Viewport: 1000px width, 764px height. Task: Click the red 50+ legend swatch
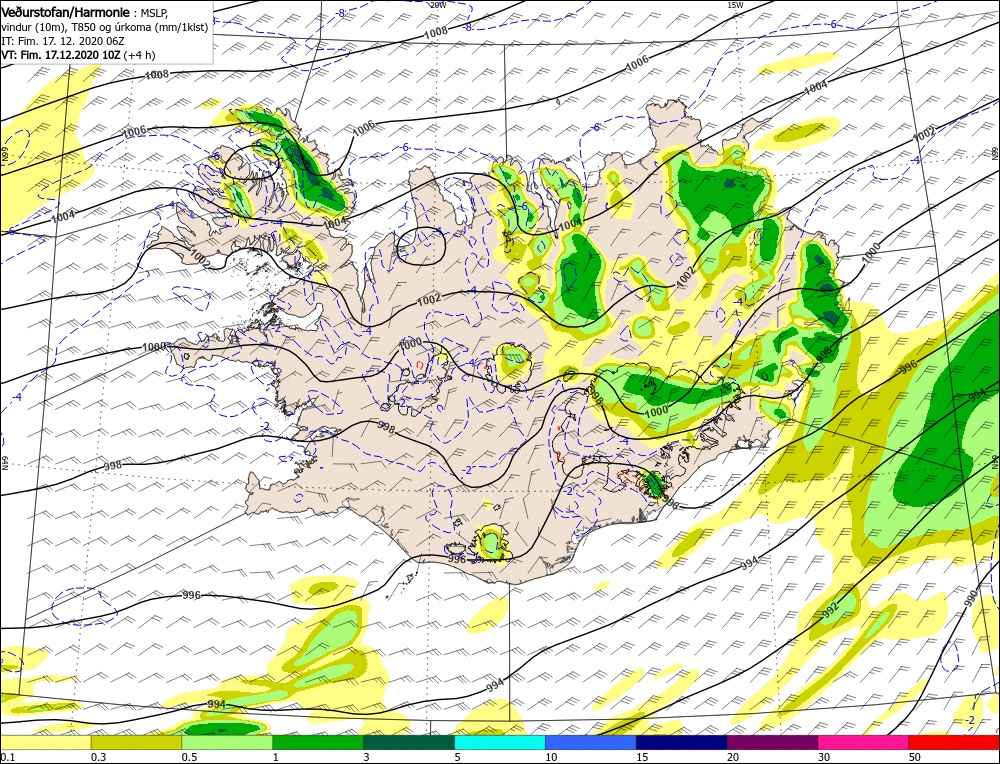click(x=954, y=742)
